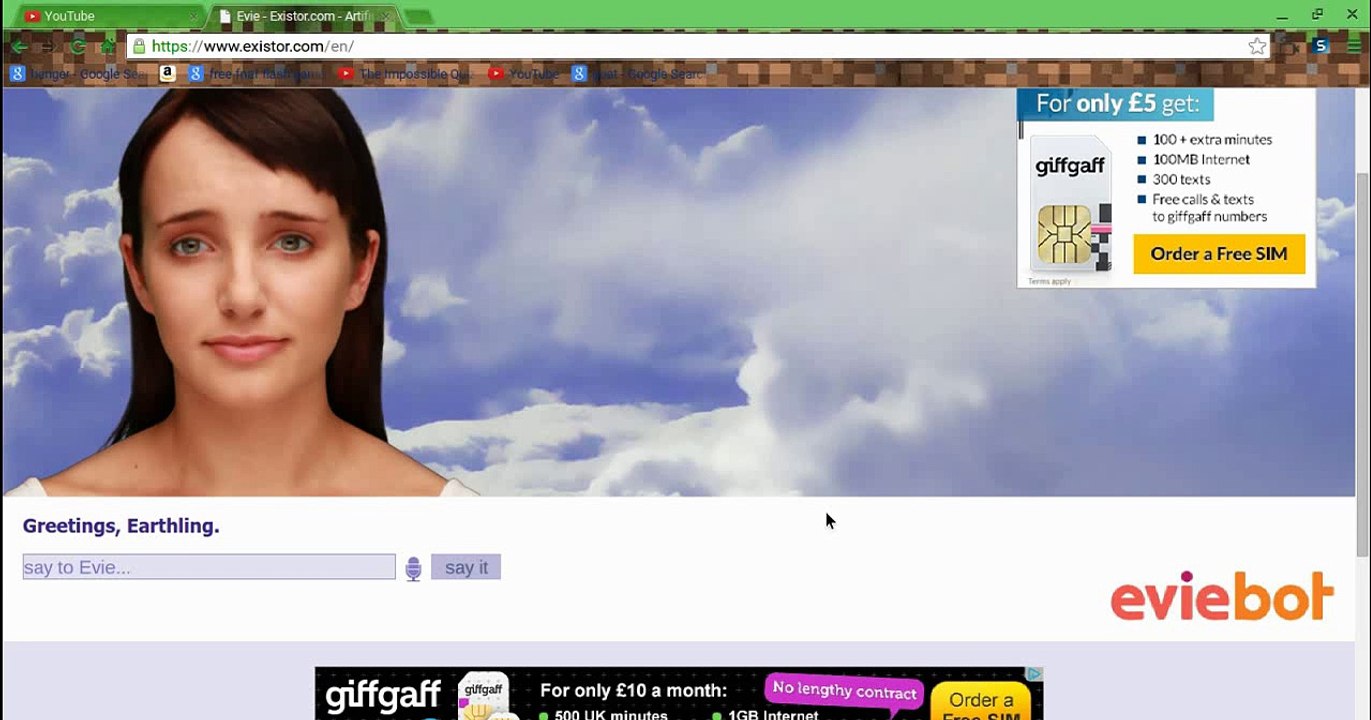Open 'The Impossible Quiz' bookmark
Viewport: 1371px width, 720px height.
[406, 73]
